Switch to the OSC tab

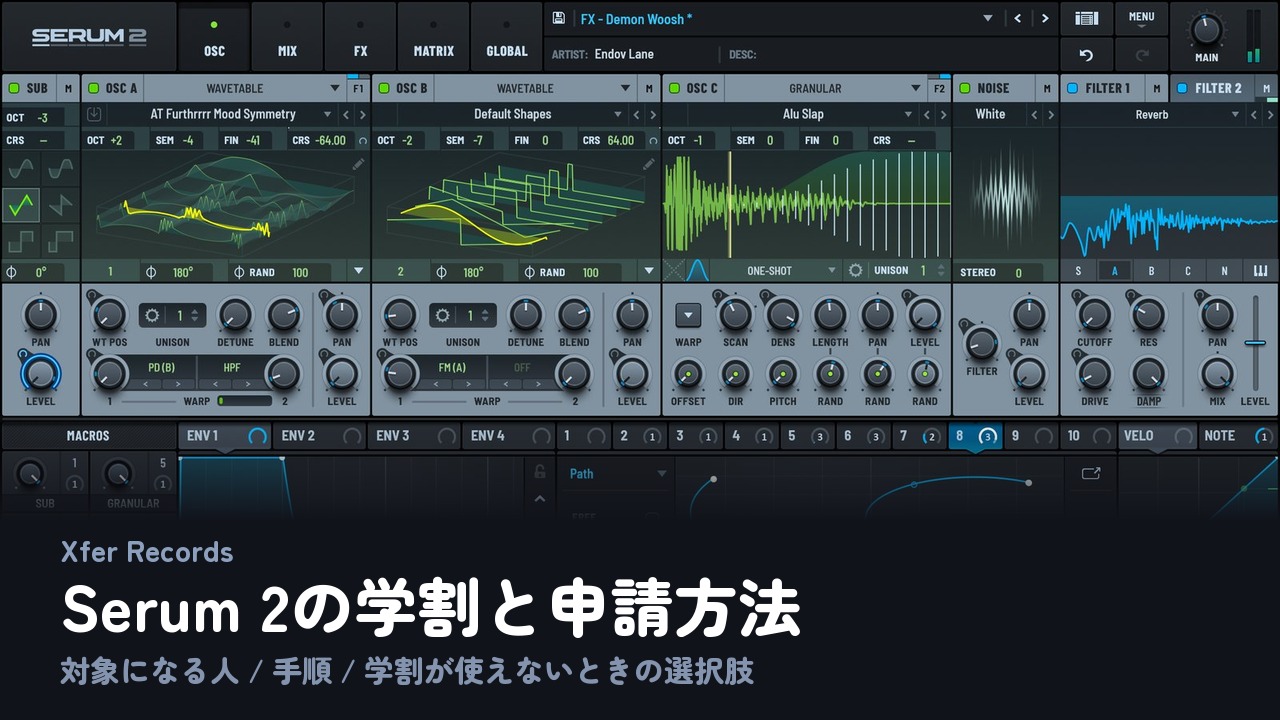coord(214,37)
